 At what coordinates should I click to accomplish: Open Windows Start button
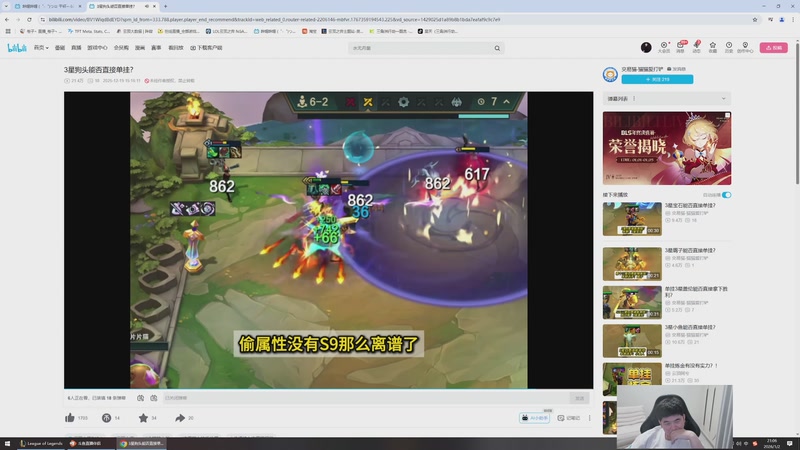7,443
